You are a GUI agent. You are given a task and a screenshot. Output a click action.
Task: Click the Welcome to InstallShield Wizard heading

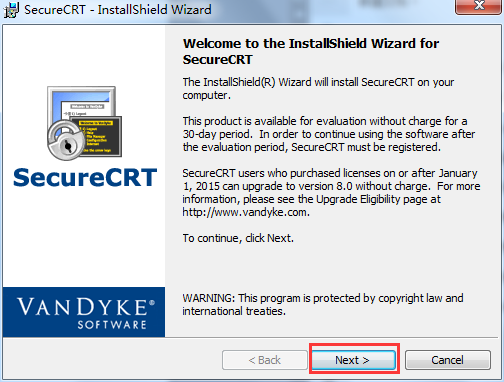click(x=311, y=51)
